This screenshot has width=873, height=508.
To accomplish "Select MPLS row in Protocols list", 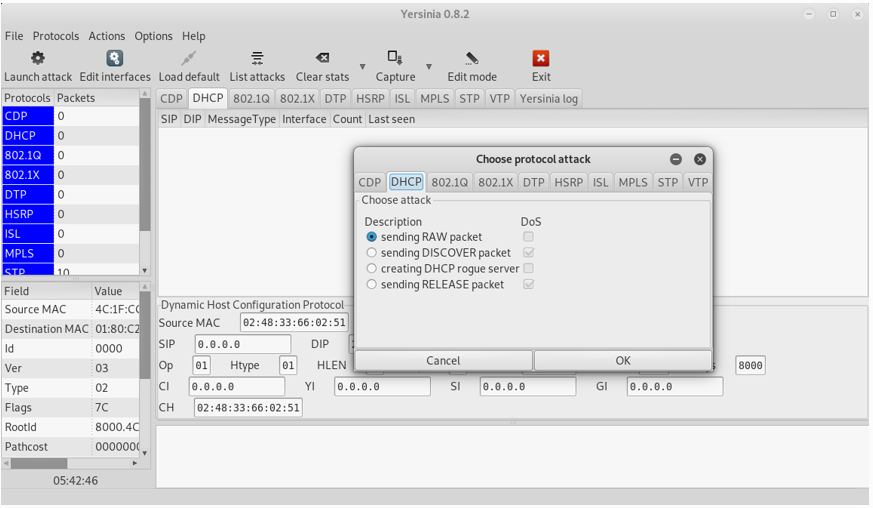I will (x=70, y=253).
